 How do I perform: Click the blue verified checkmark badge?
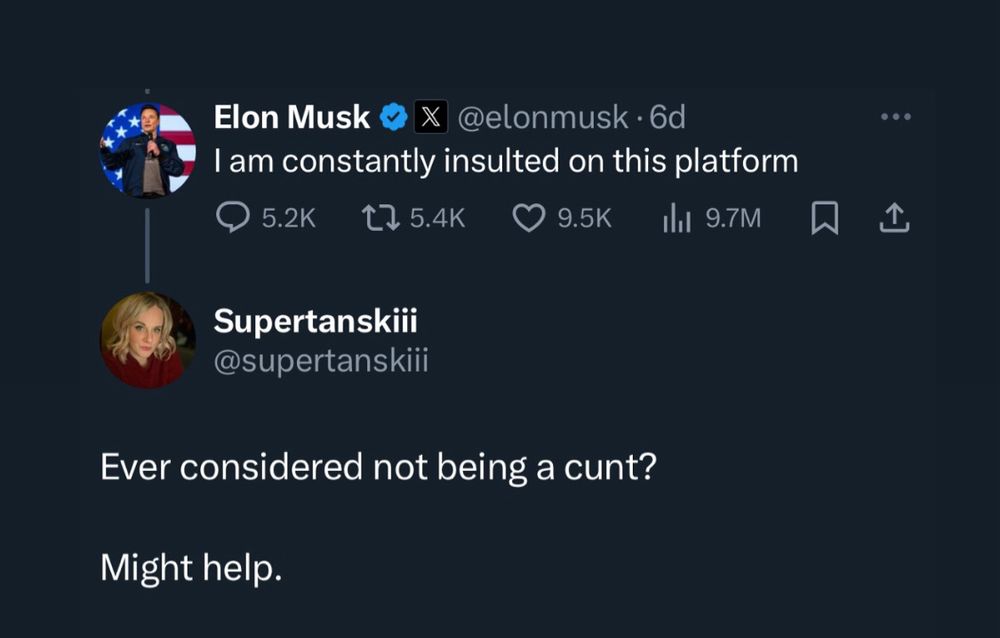[x=394, y=118]
